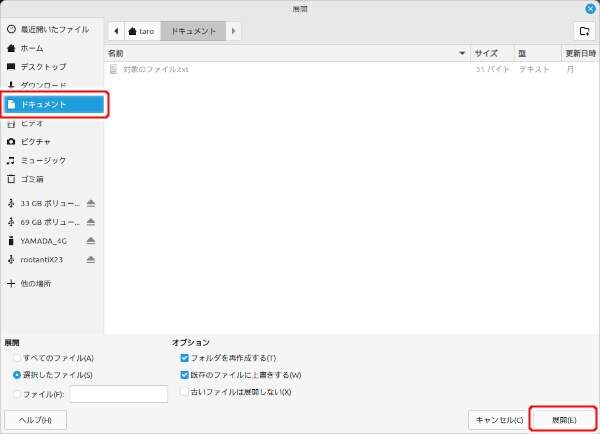Open ミュージック folder in sidebar
This screenshot has height=434, width=600.
tap(52, 160)
